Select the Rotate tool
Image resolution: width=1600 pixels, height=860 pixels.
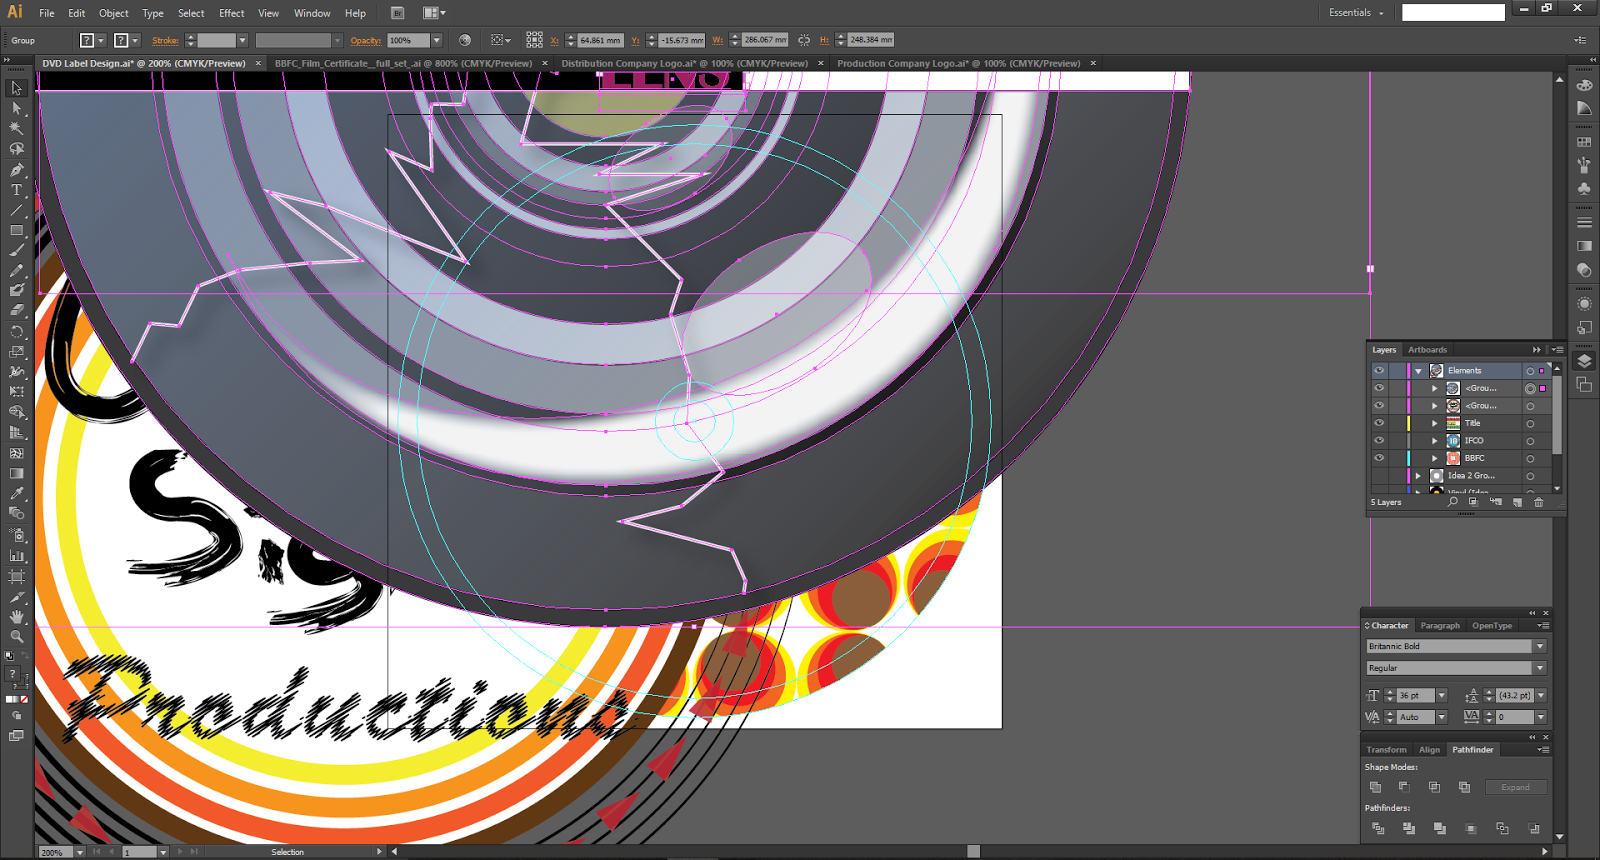pos(16,332)
